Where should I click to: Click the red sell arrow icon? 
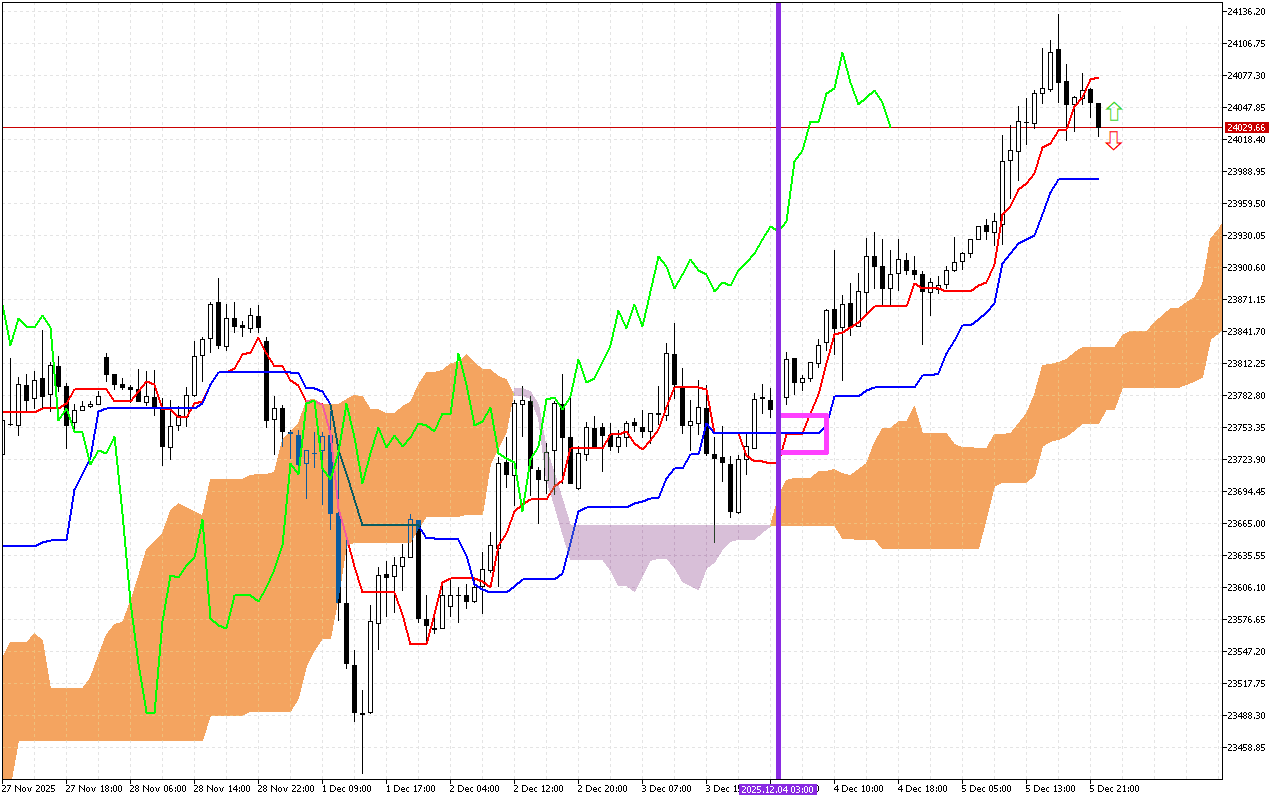(x=1115, y=142)
